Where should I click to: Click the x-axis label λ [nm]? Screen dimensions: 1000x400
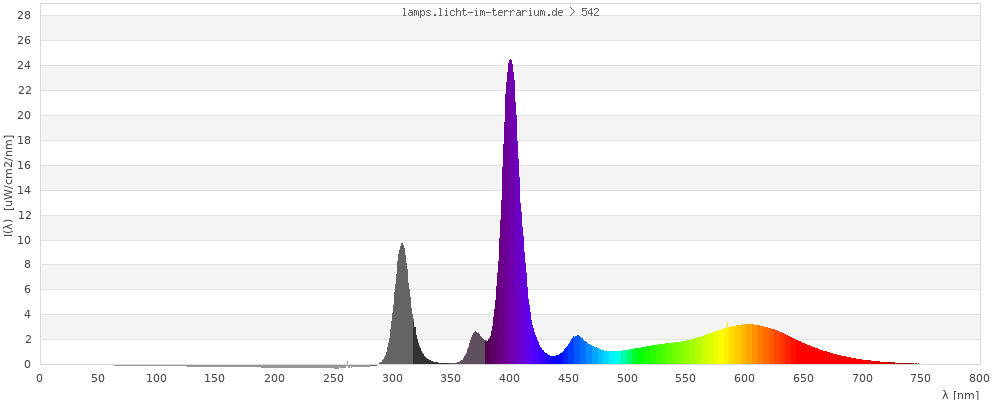coord(960,395)
